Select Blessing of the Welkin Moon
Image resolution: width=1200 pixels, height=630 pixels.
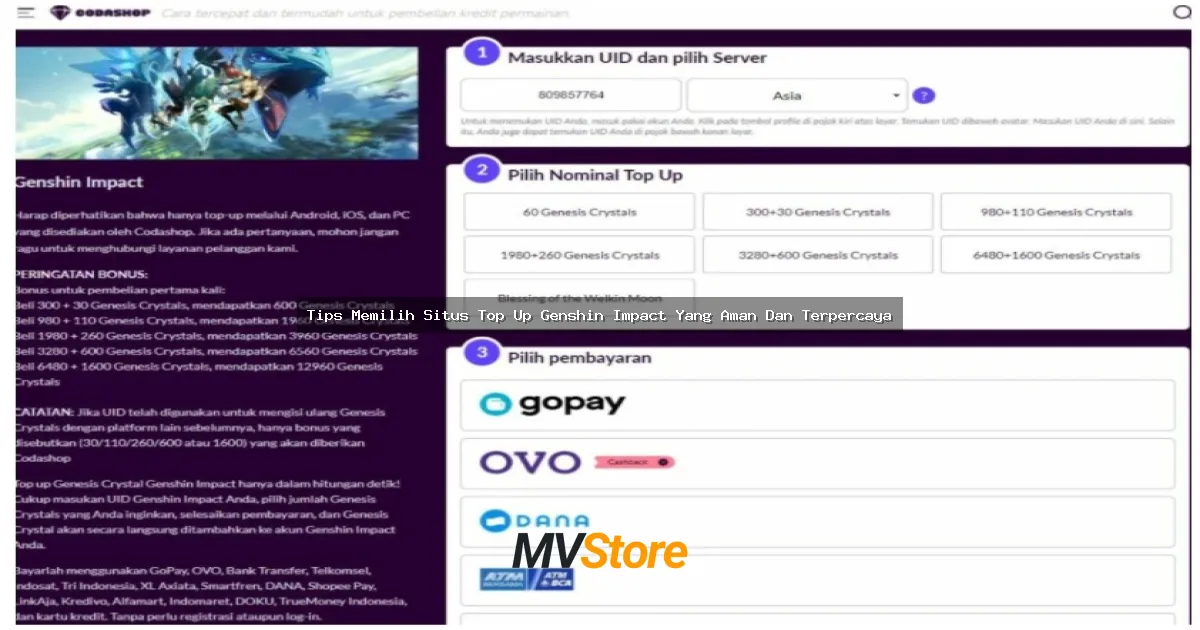(x=579, y=297)
